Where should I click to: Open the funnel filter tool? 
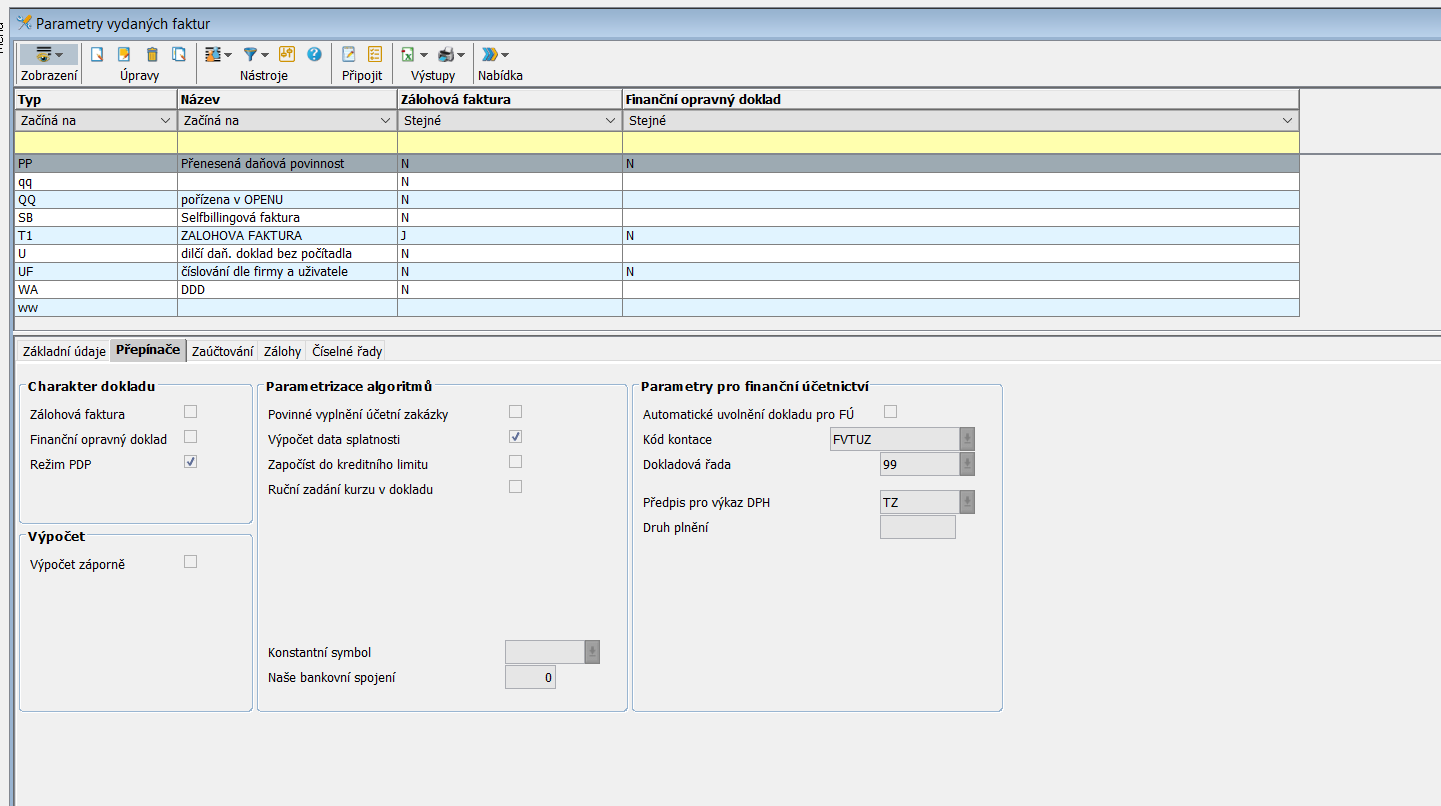[x=251, y=54]
